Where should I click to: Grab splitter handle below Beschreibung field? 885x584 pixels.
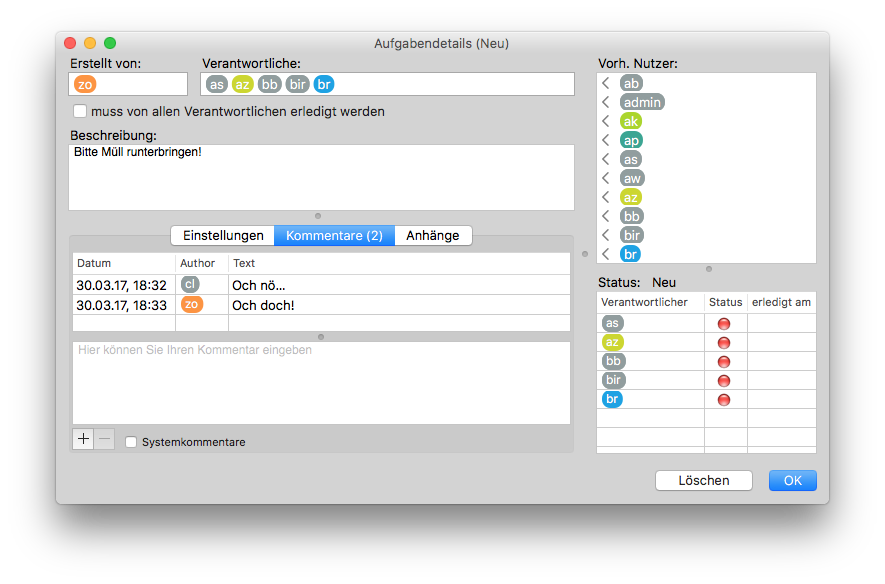click(318, 216)
